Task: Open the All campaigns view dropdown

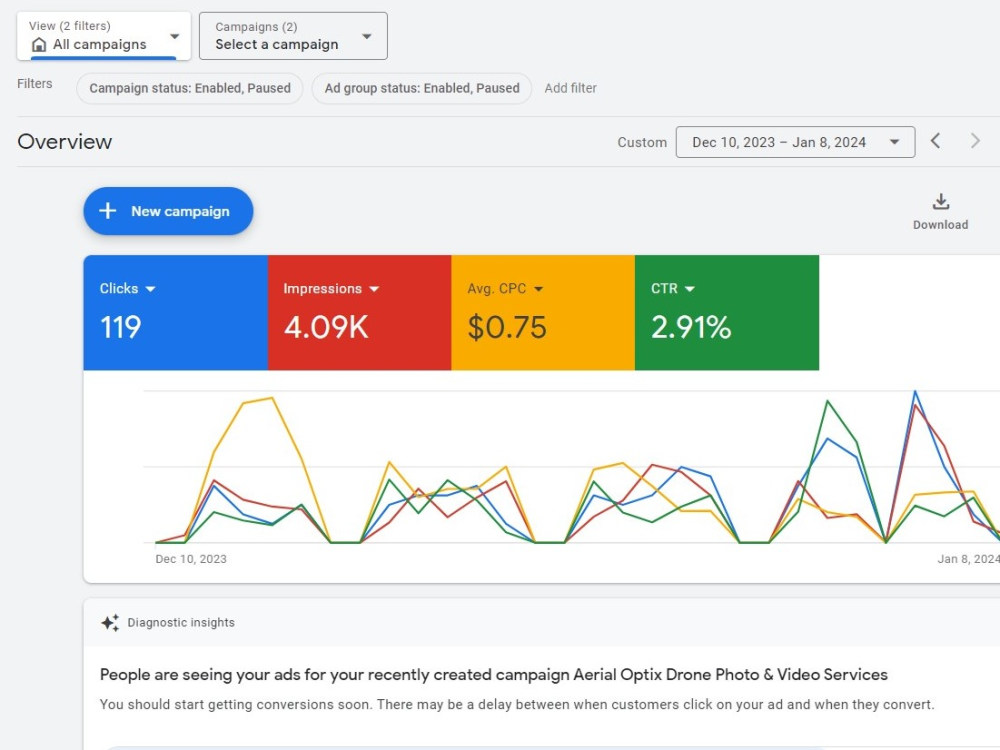Action: [x=103, y=36]
